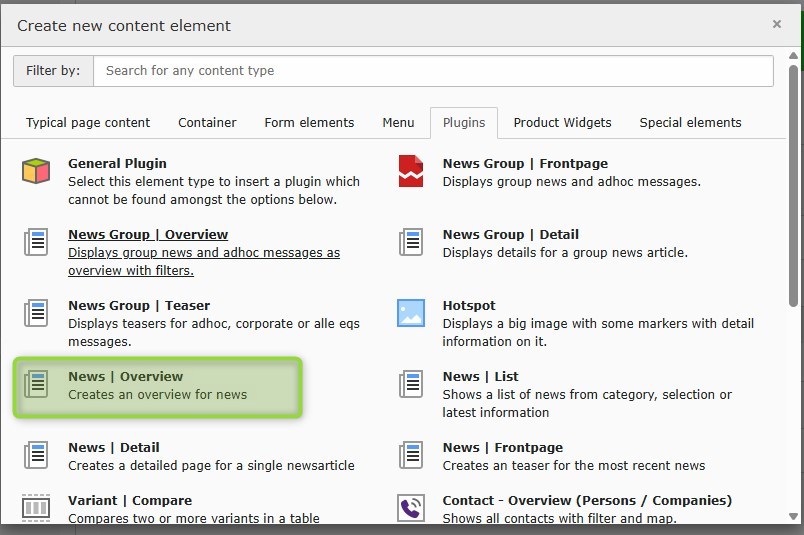
Task: Open the Product Widgets tab
Action: 562,123
